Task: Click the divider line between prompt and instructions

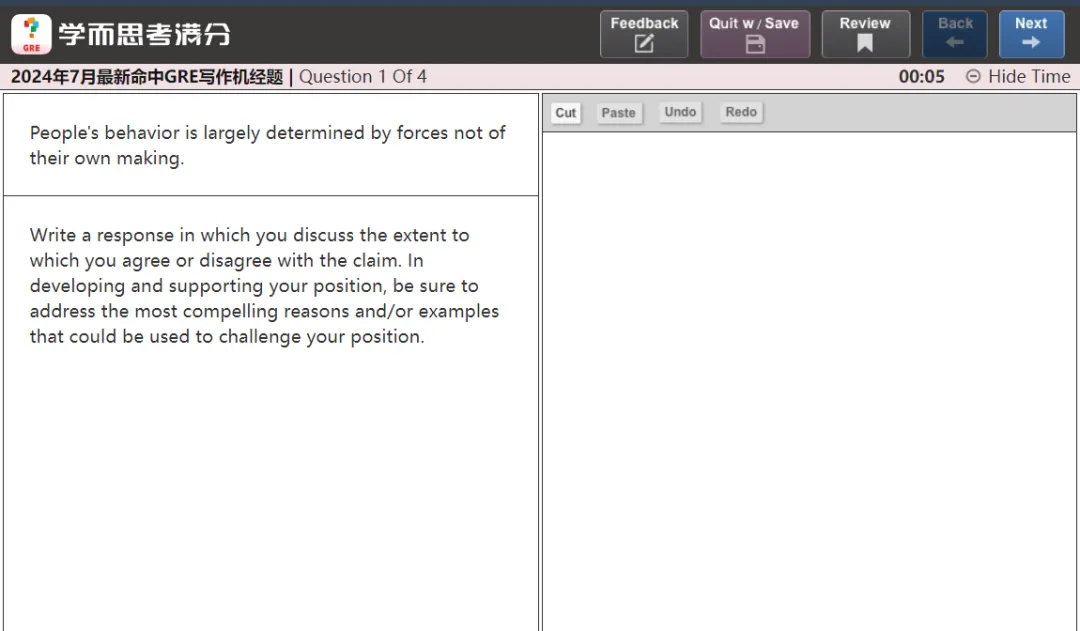Action: tap(270, 195)
